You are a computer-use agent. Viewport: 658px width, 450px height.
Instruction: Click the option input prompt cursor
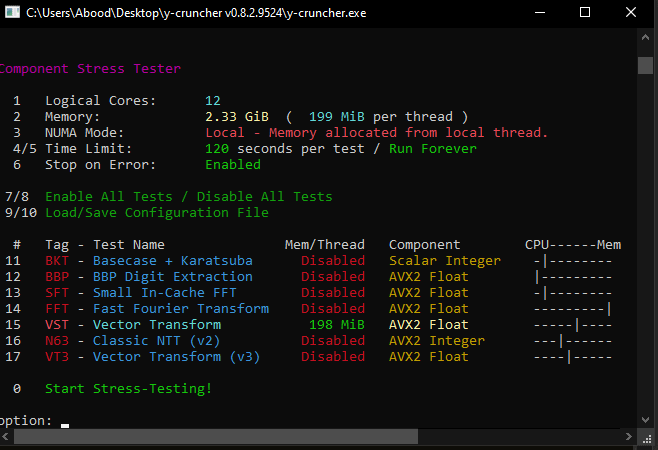(x=65, y=425)
